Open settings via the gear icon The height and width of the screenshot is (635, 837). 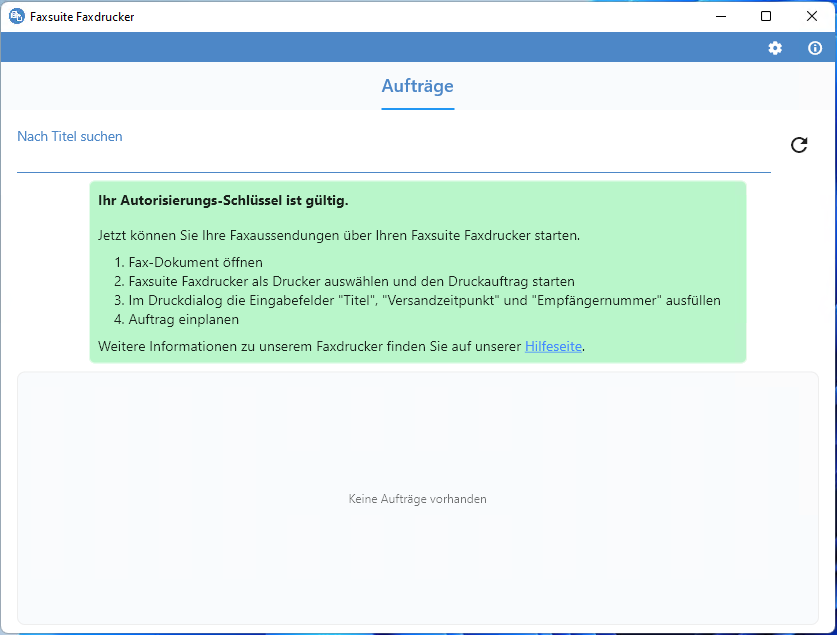click(x=775, y=48)
